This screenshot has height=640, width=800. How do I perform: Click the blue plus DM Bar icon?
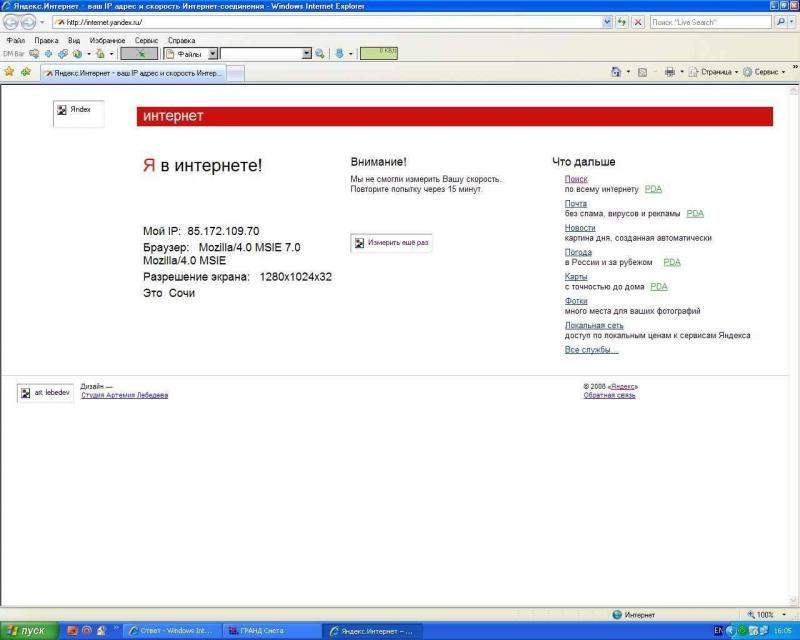pyautogui.click(x=48, y=54)
